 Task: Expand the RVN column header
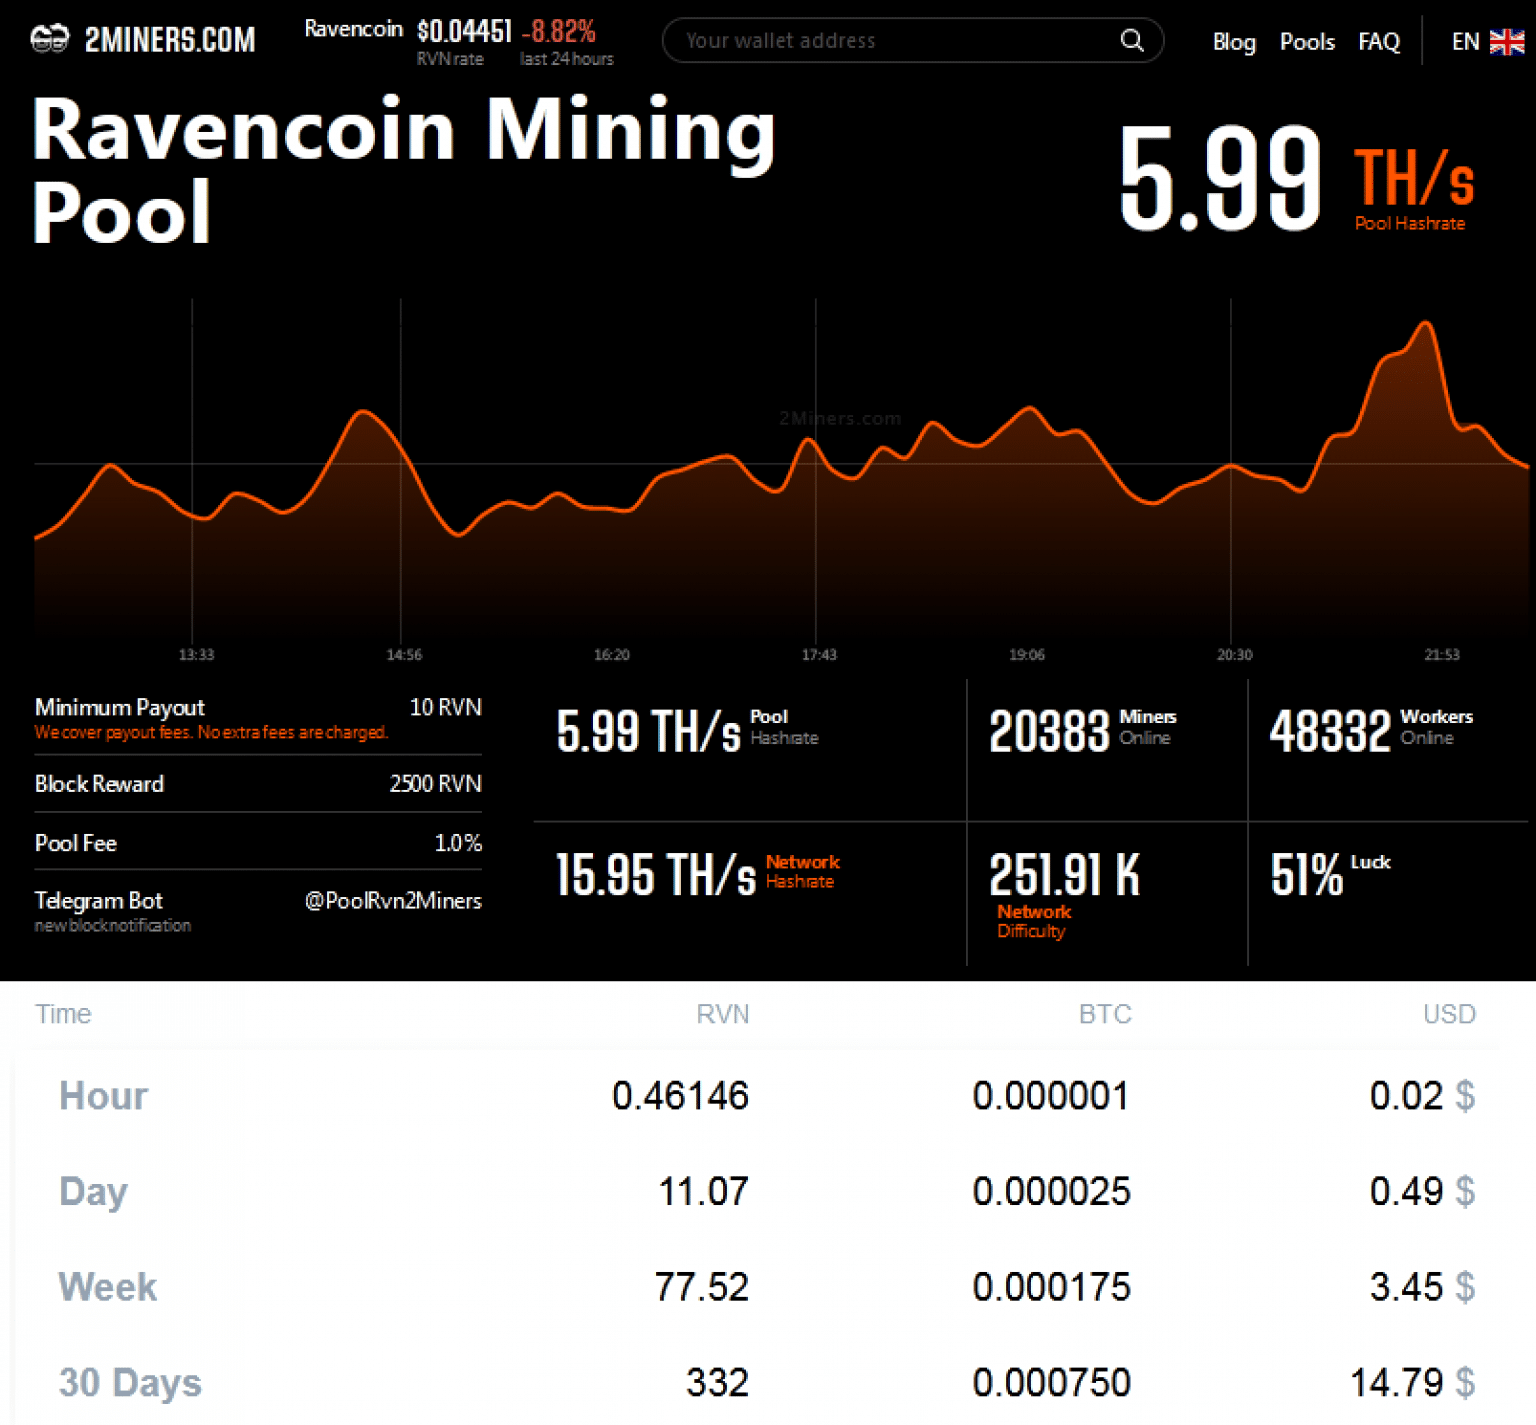[x=723, y=1013]
